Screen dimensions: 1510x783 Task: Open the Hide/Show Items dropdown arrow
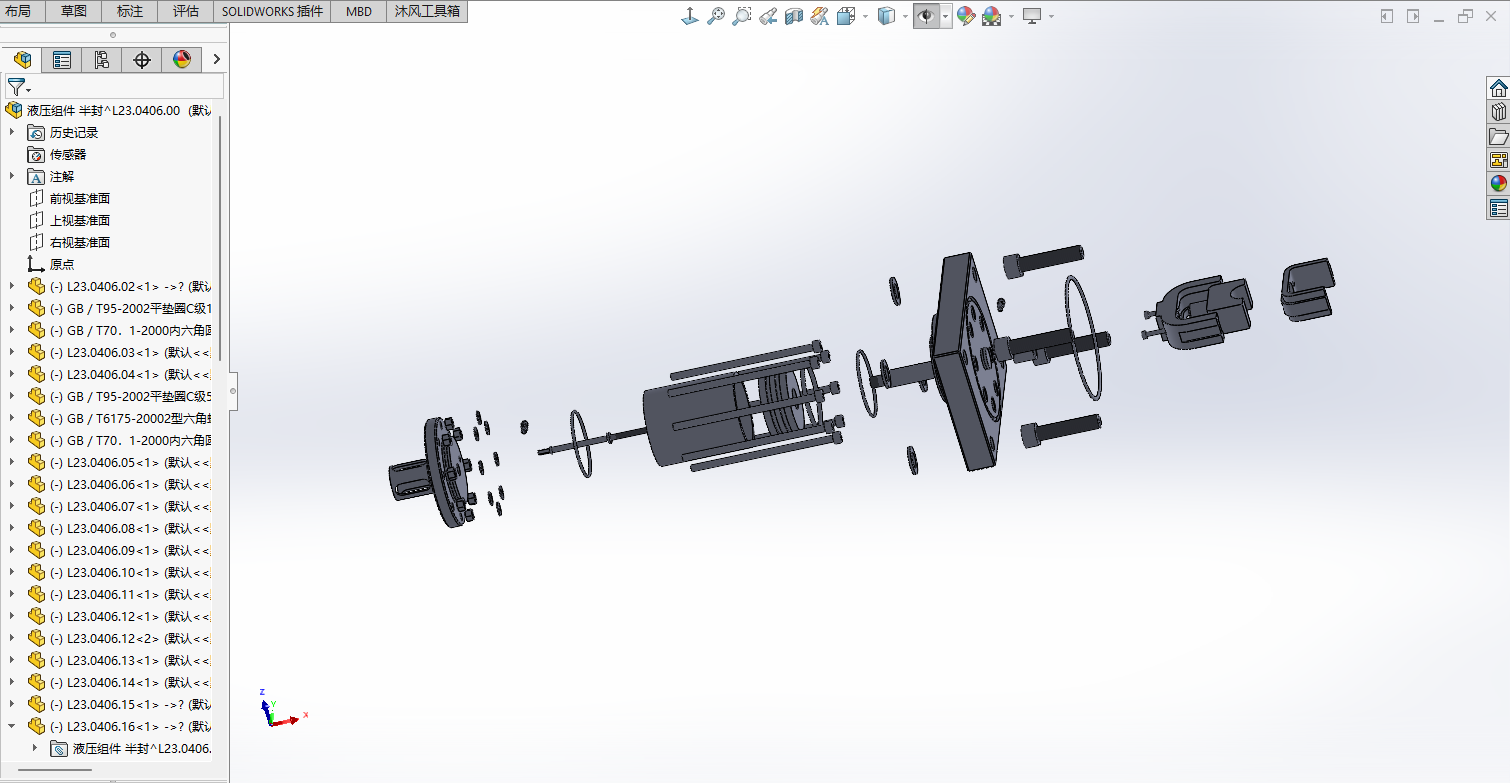(946, 16)
